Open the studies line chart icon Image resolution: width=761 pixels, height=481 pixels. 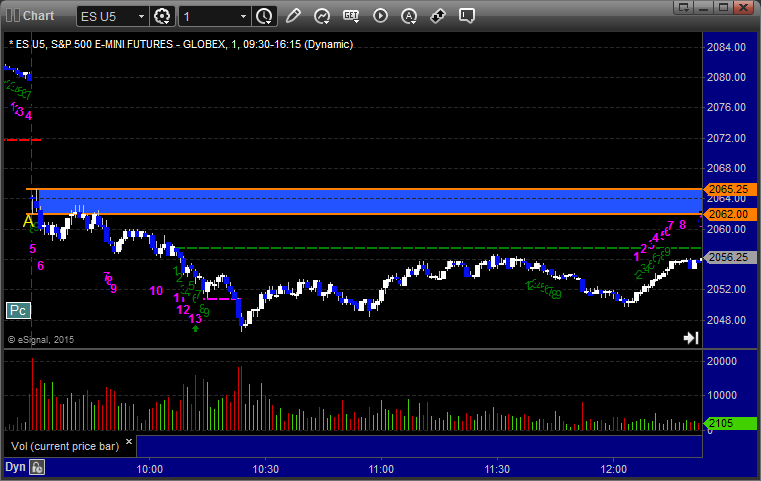[321, 17]
